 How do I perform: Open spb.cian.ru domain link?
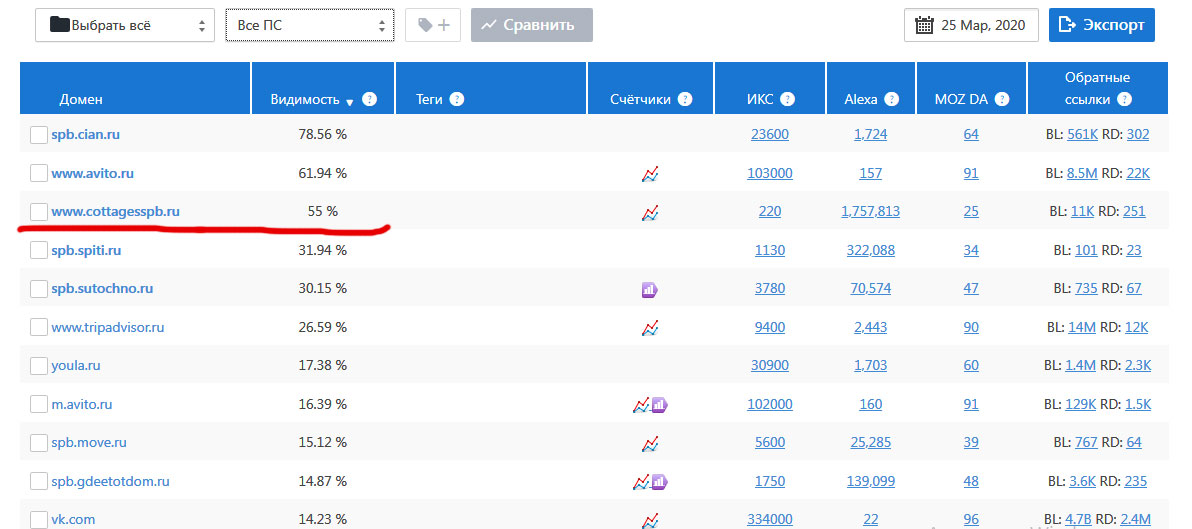pos(86,135)
